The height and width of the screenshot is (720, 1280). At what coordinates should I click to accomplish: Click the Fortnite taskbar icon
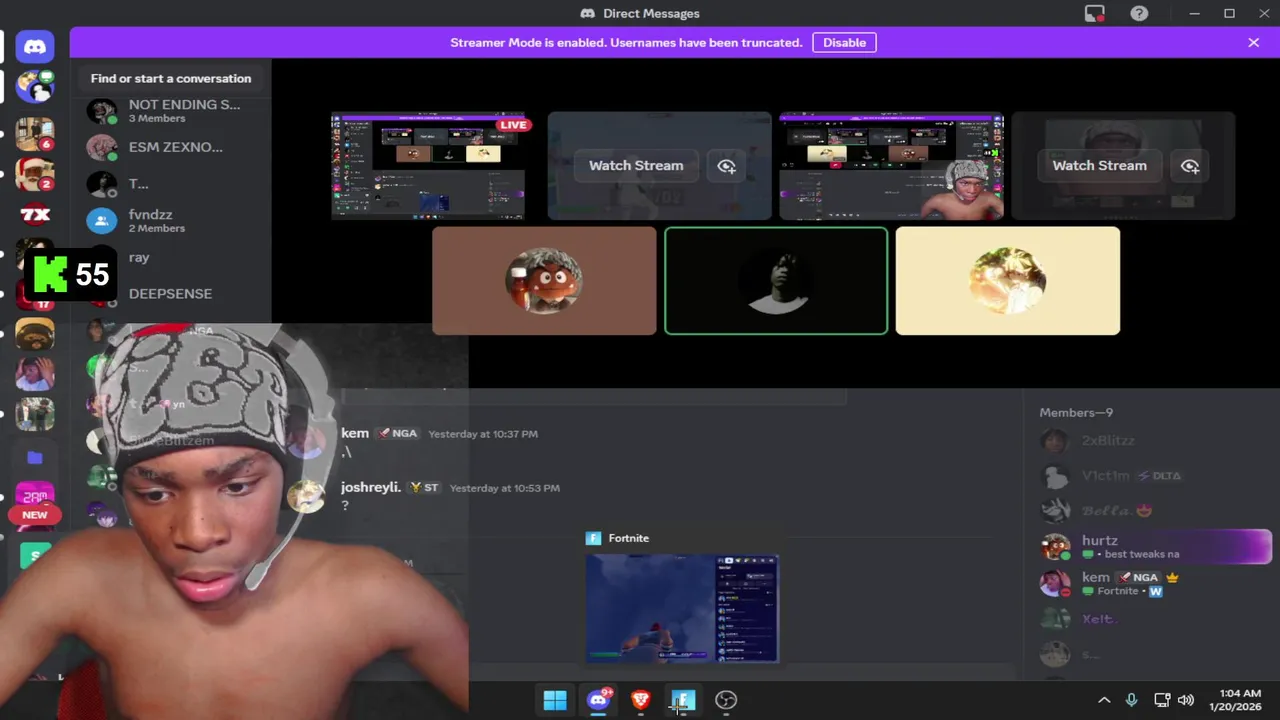[683, 700]
